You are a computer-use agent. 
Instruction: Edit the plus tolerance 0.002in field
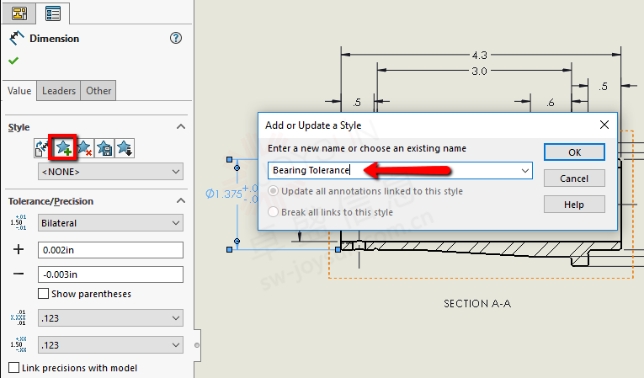(x=110, y=250)
